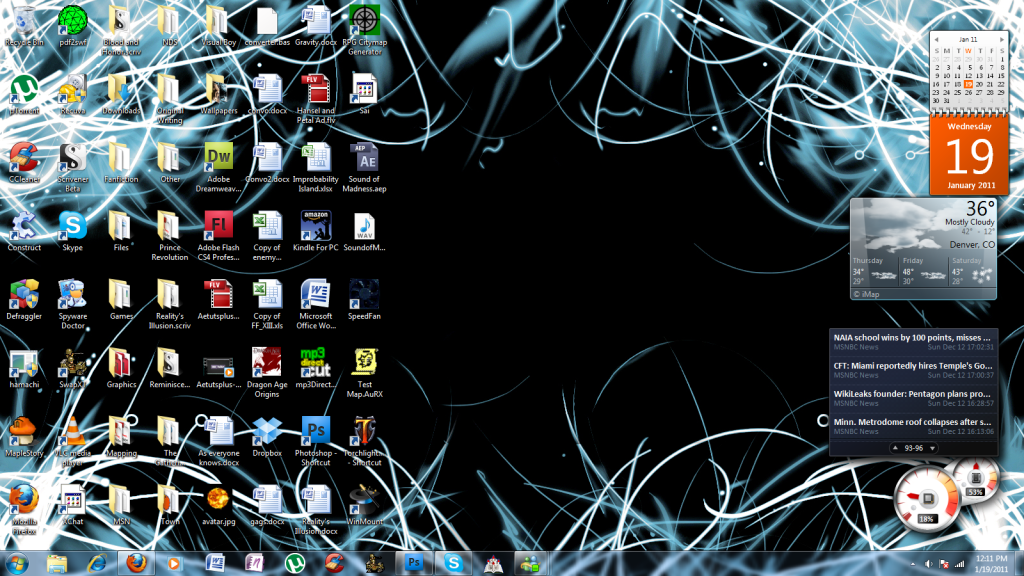1024x576 pixels.
Task: Switch to Photoshop in the taskbar
Action: pos(412,563)
